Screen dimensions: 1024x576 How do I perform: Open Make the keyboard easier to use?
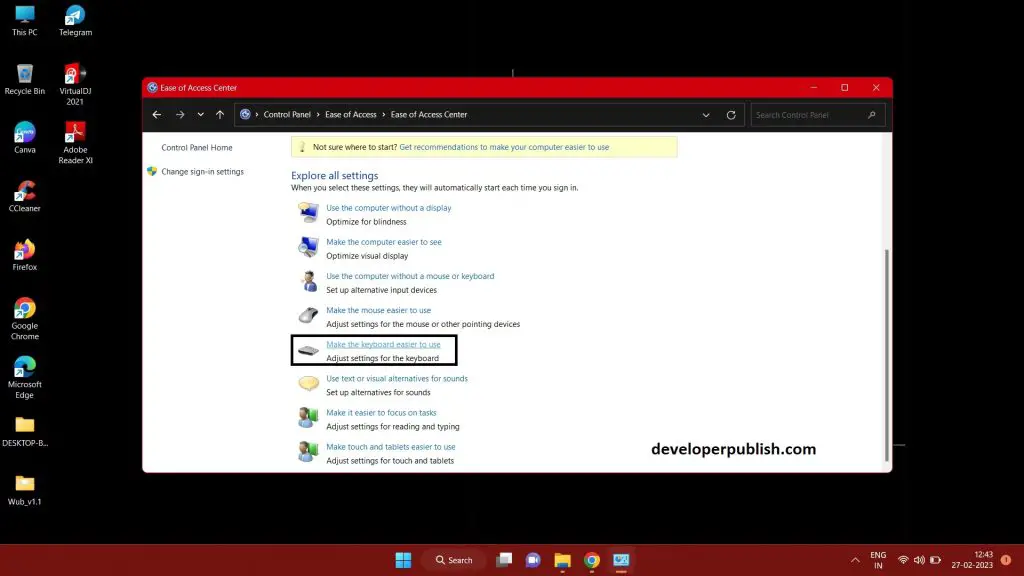coord(383,344)
